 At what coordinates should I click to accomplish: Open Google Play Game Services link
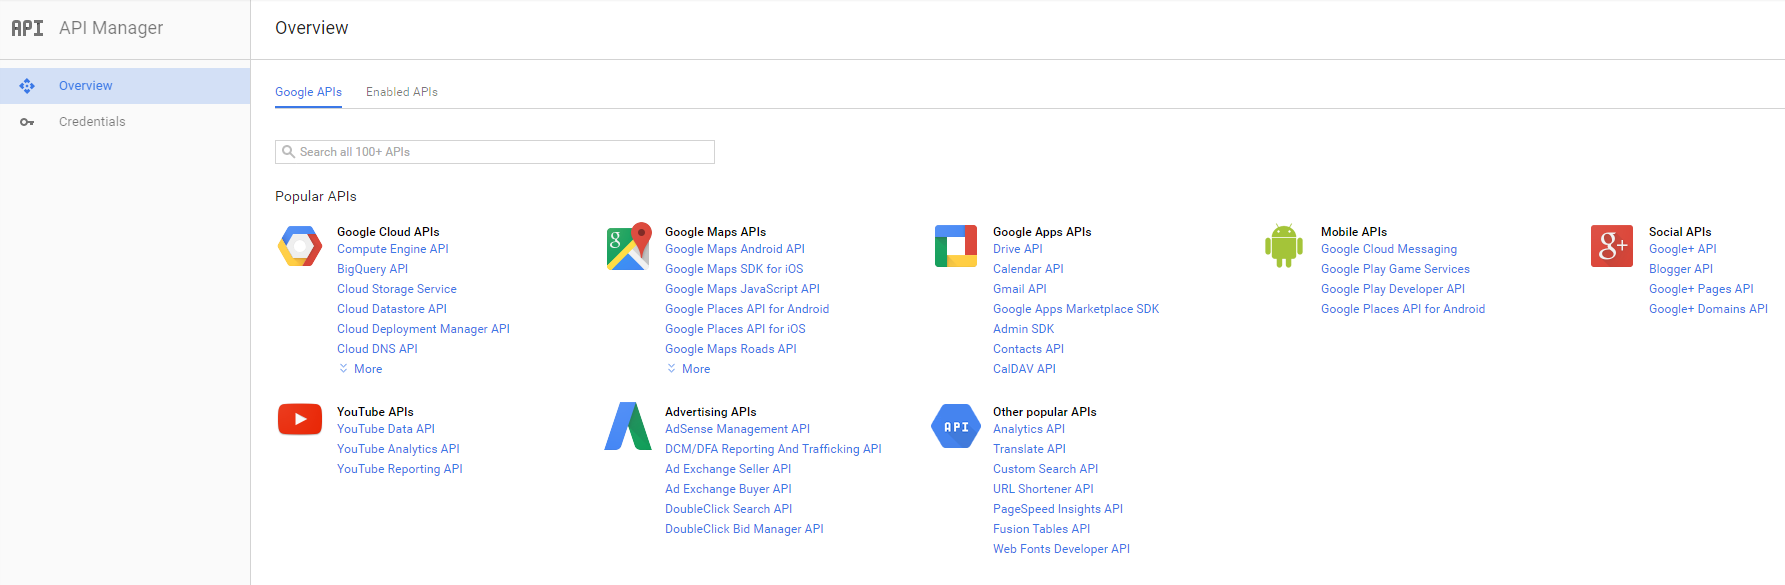coord(1396,269)
